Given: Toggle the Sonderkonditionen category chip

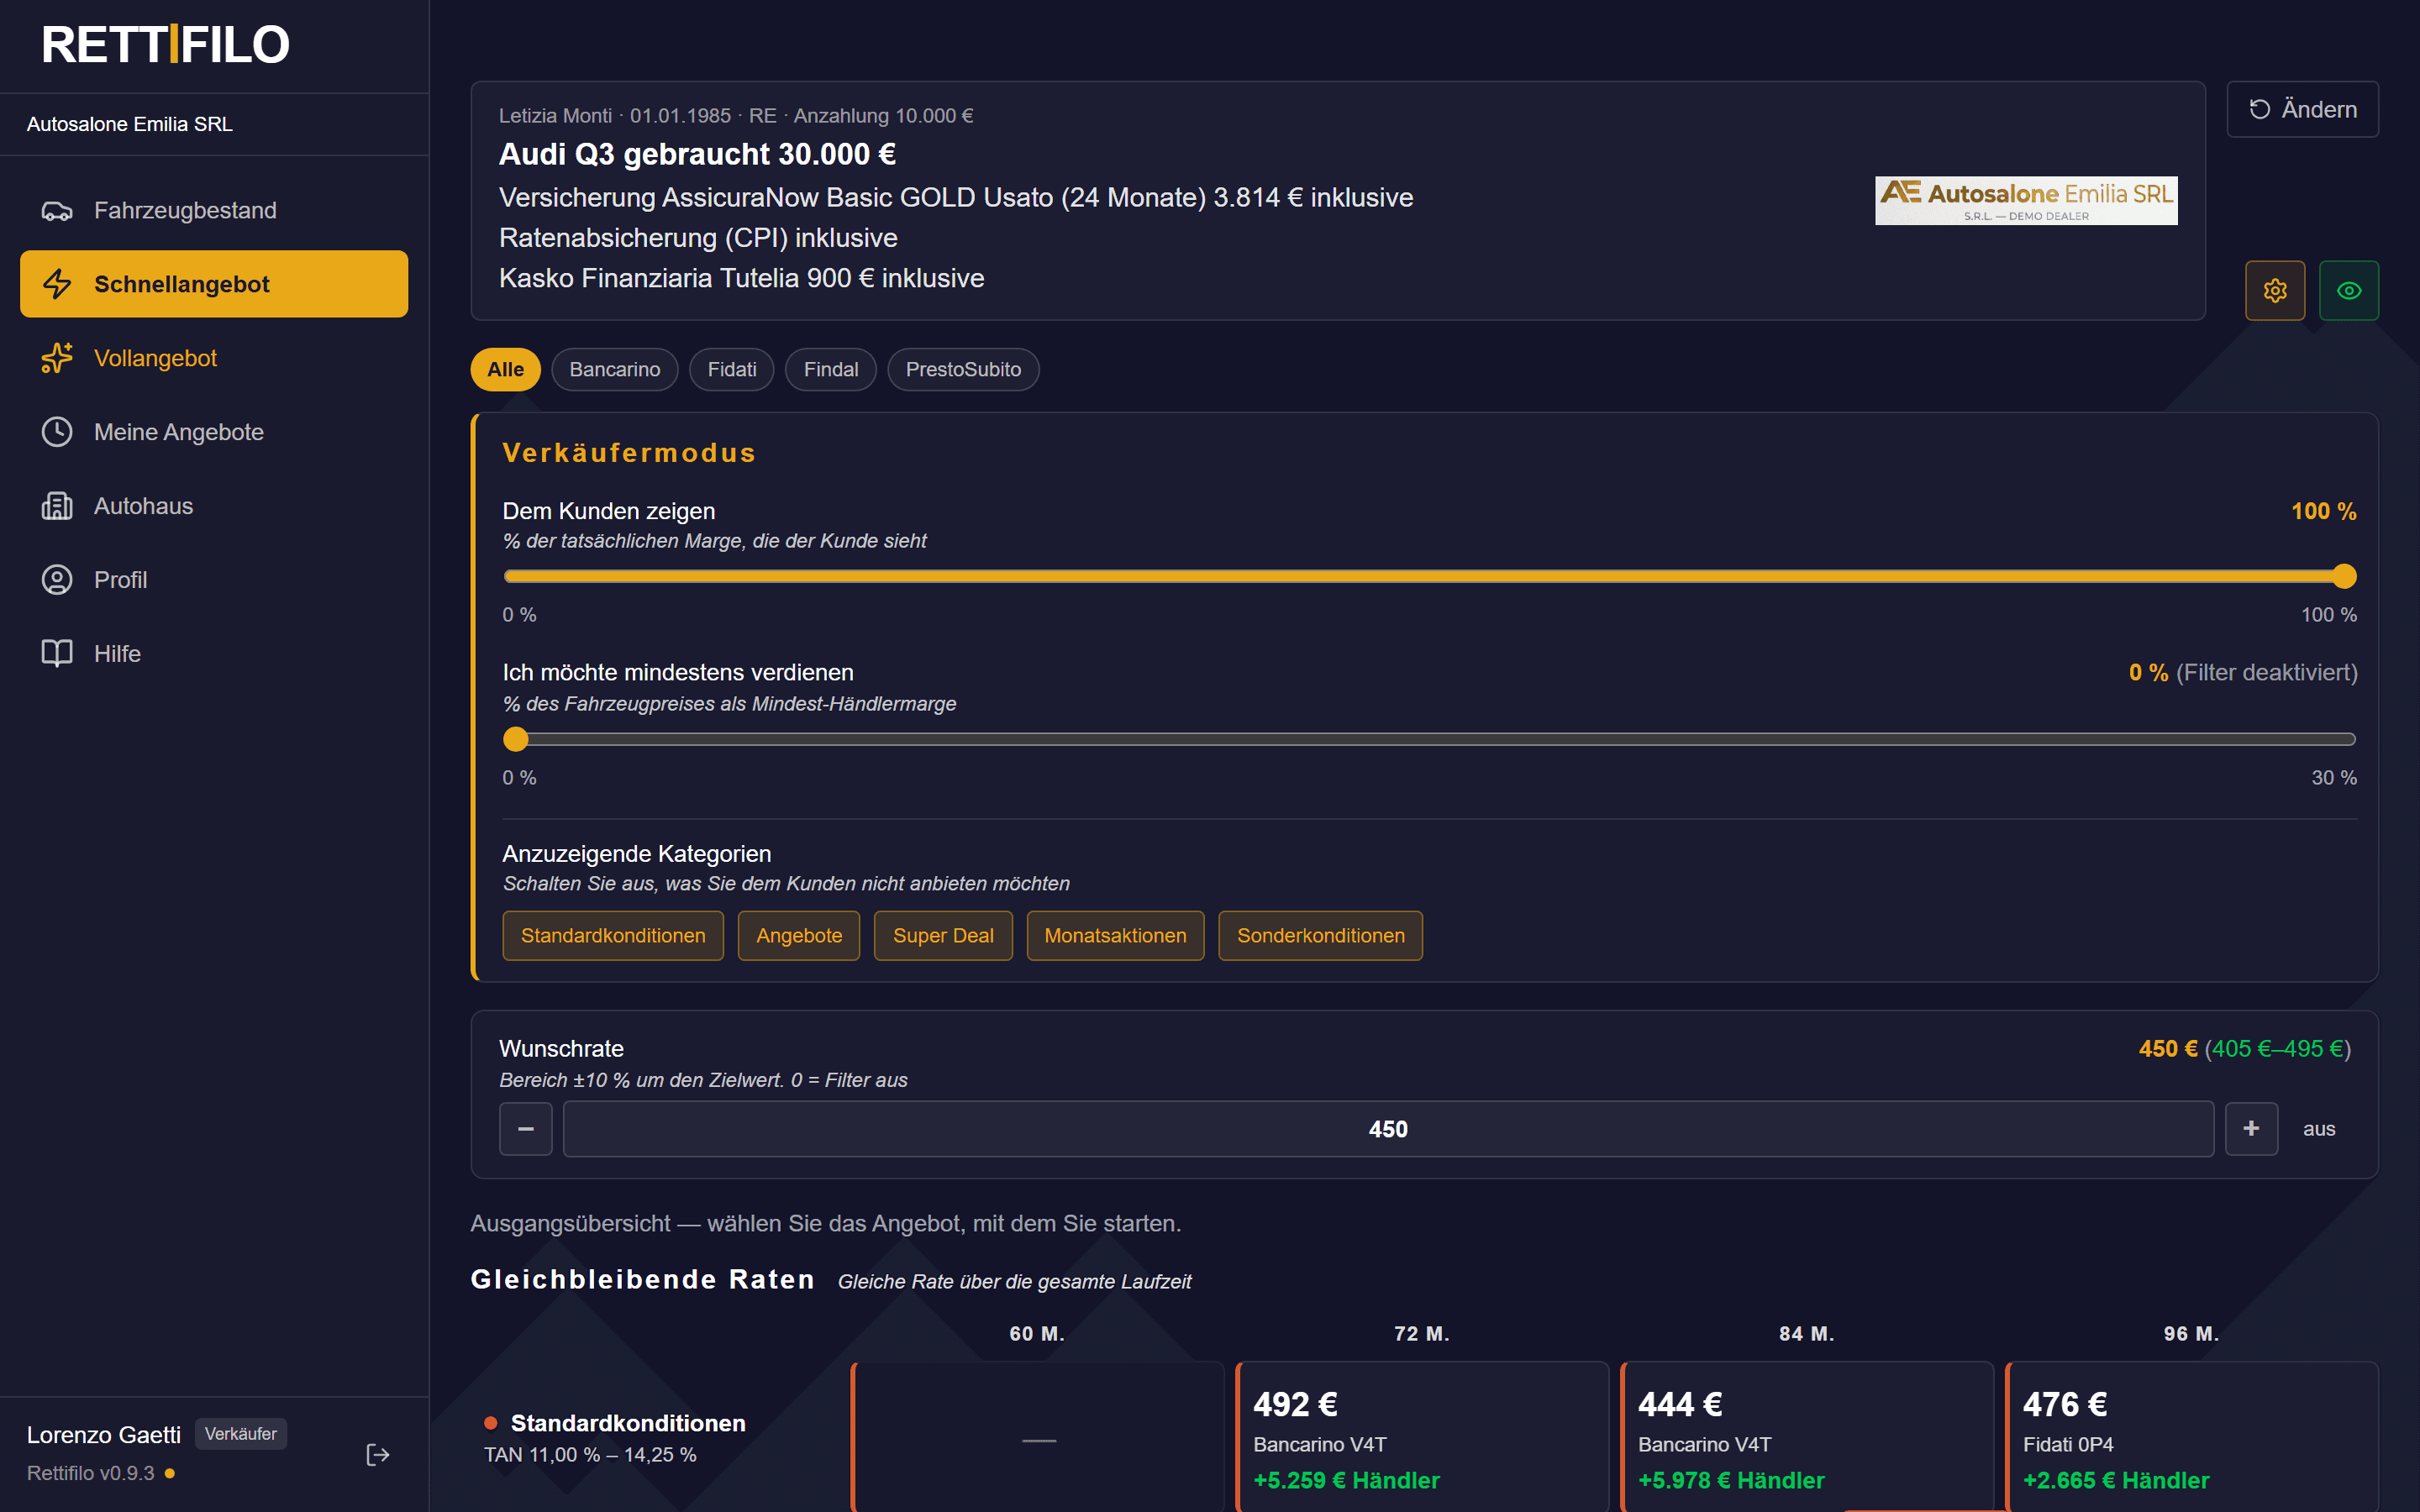Looking at the screenshot, I should click(x=1321, y=936).
